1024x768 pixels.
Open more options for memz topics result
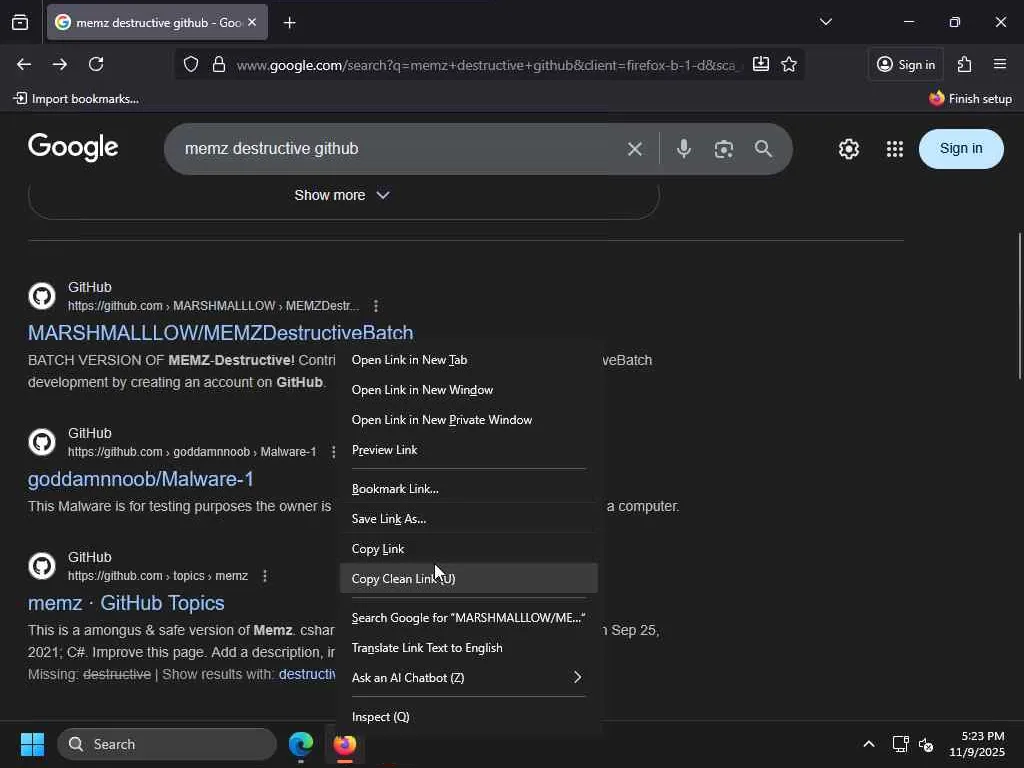click(x=264, y=576)
